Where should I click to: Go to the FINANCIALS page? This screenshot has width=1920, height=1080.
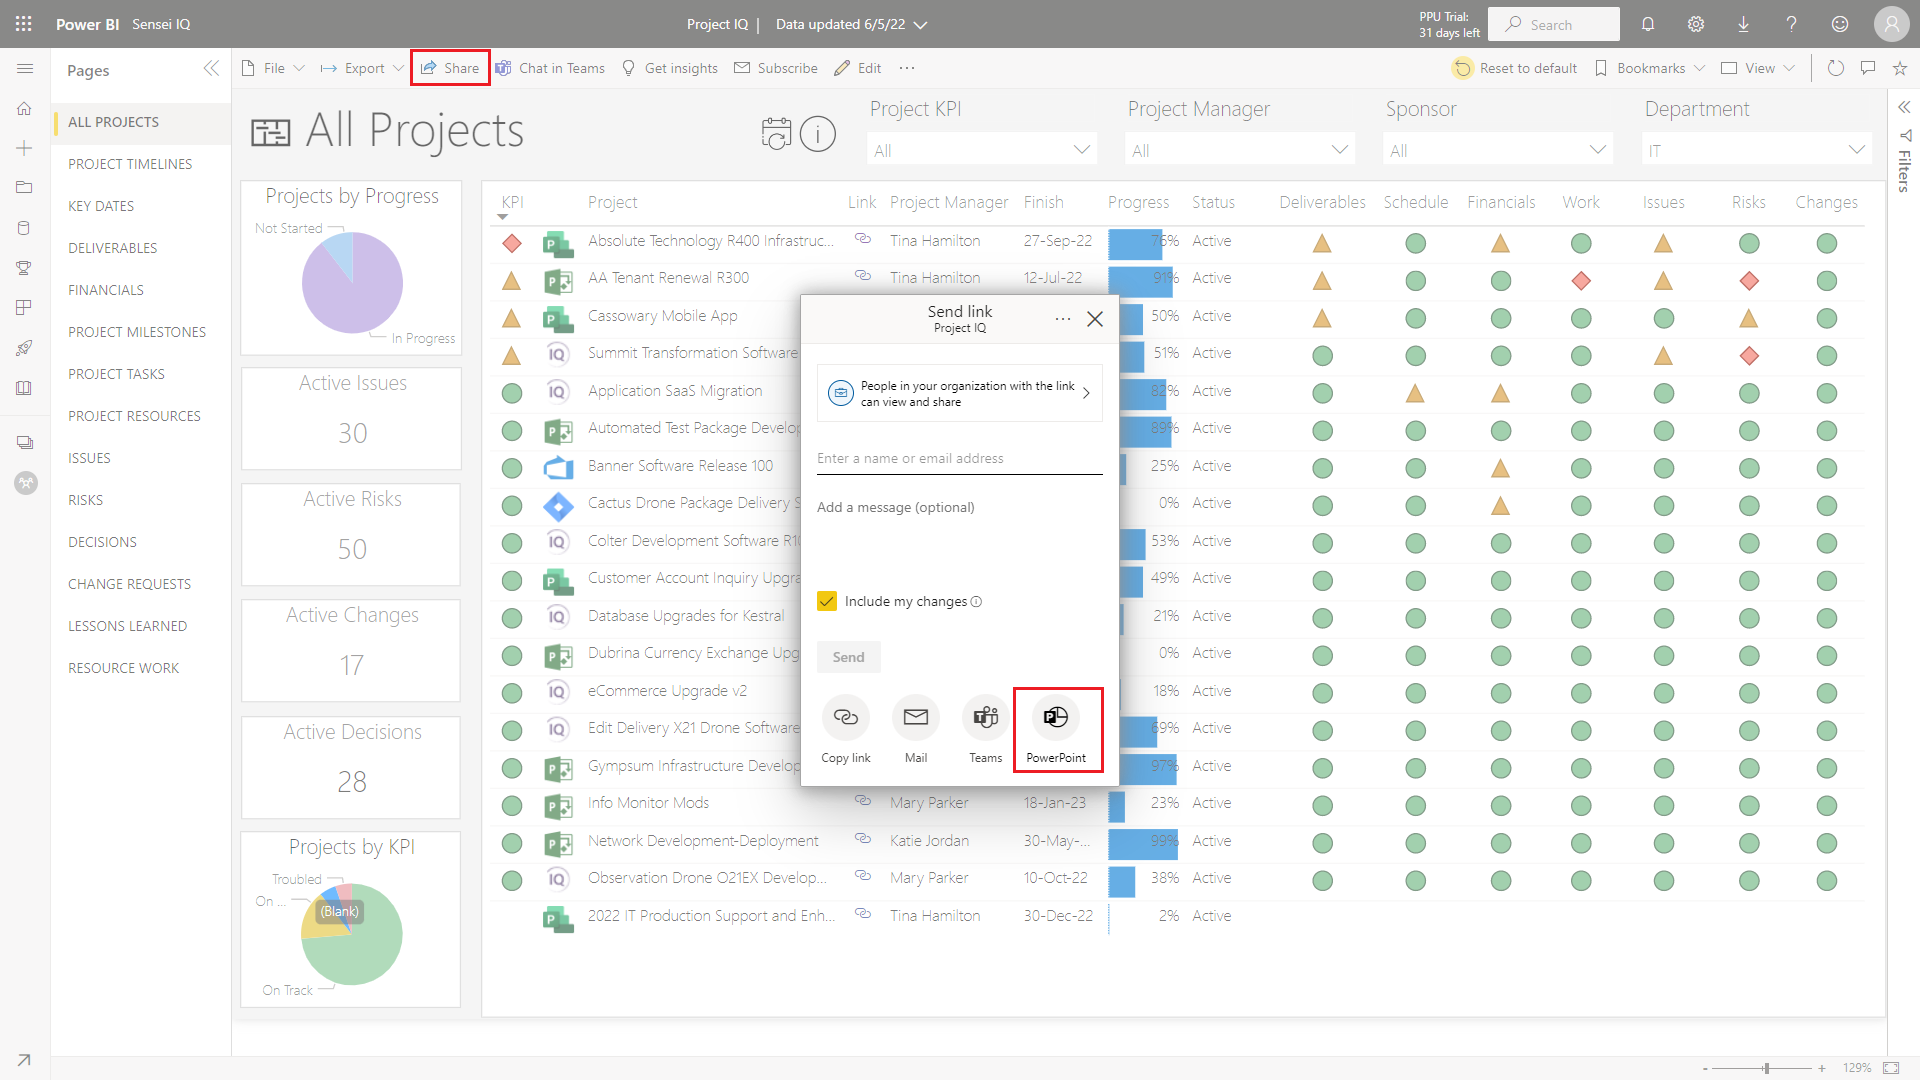coord(106,290)
